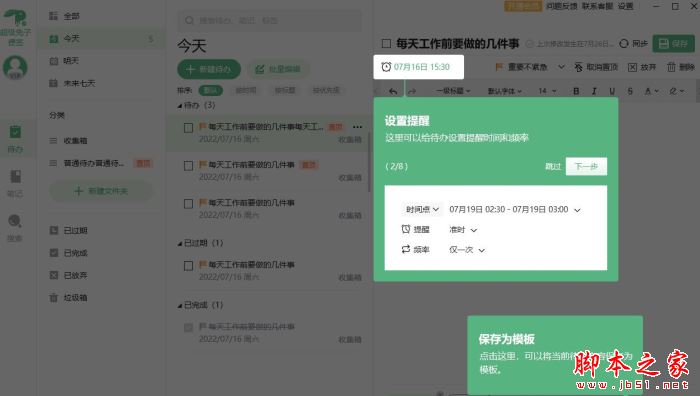This screenshot has height=396, width=700.
Task: Click the alarm clock reminder icon
Action: 386,67
